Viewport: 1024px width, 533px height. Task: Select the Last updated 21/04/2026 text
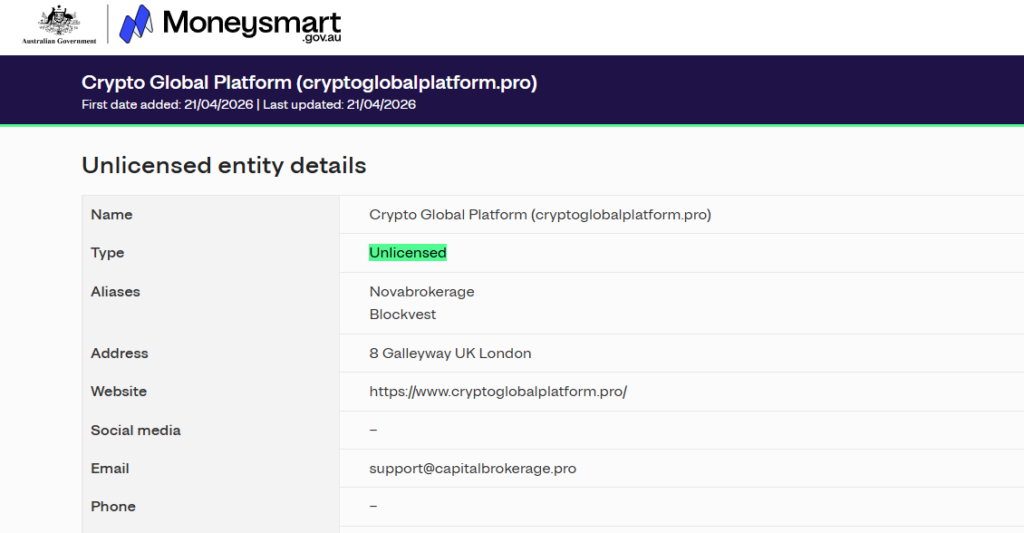coord(340,105)
